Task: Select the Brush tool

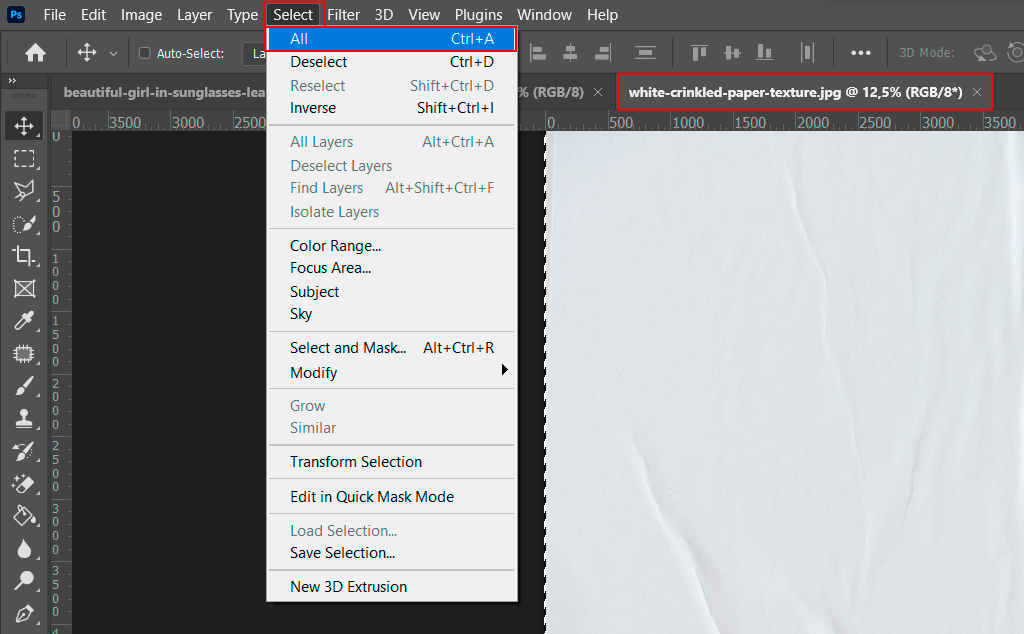Action: 24,386
